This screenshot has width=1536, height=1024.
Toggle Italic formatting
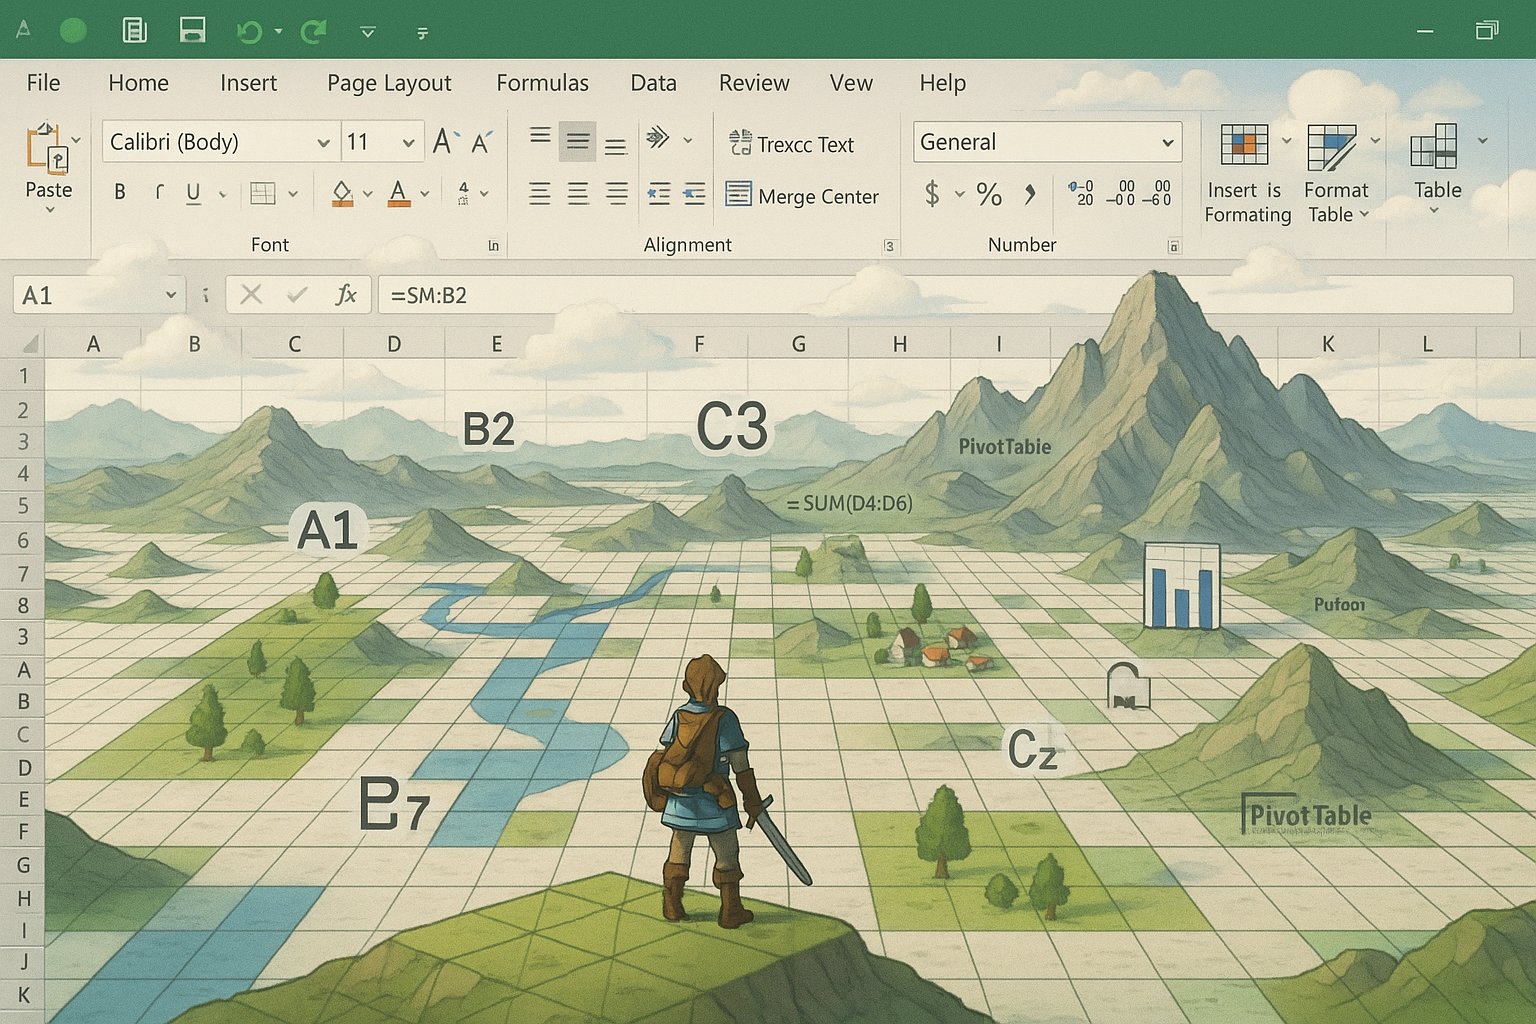coord(158,192)
